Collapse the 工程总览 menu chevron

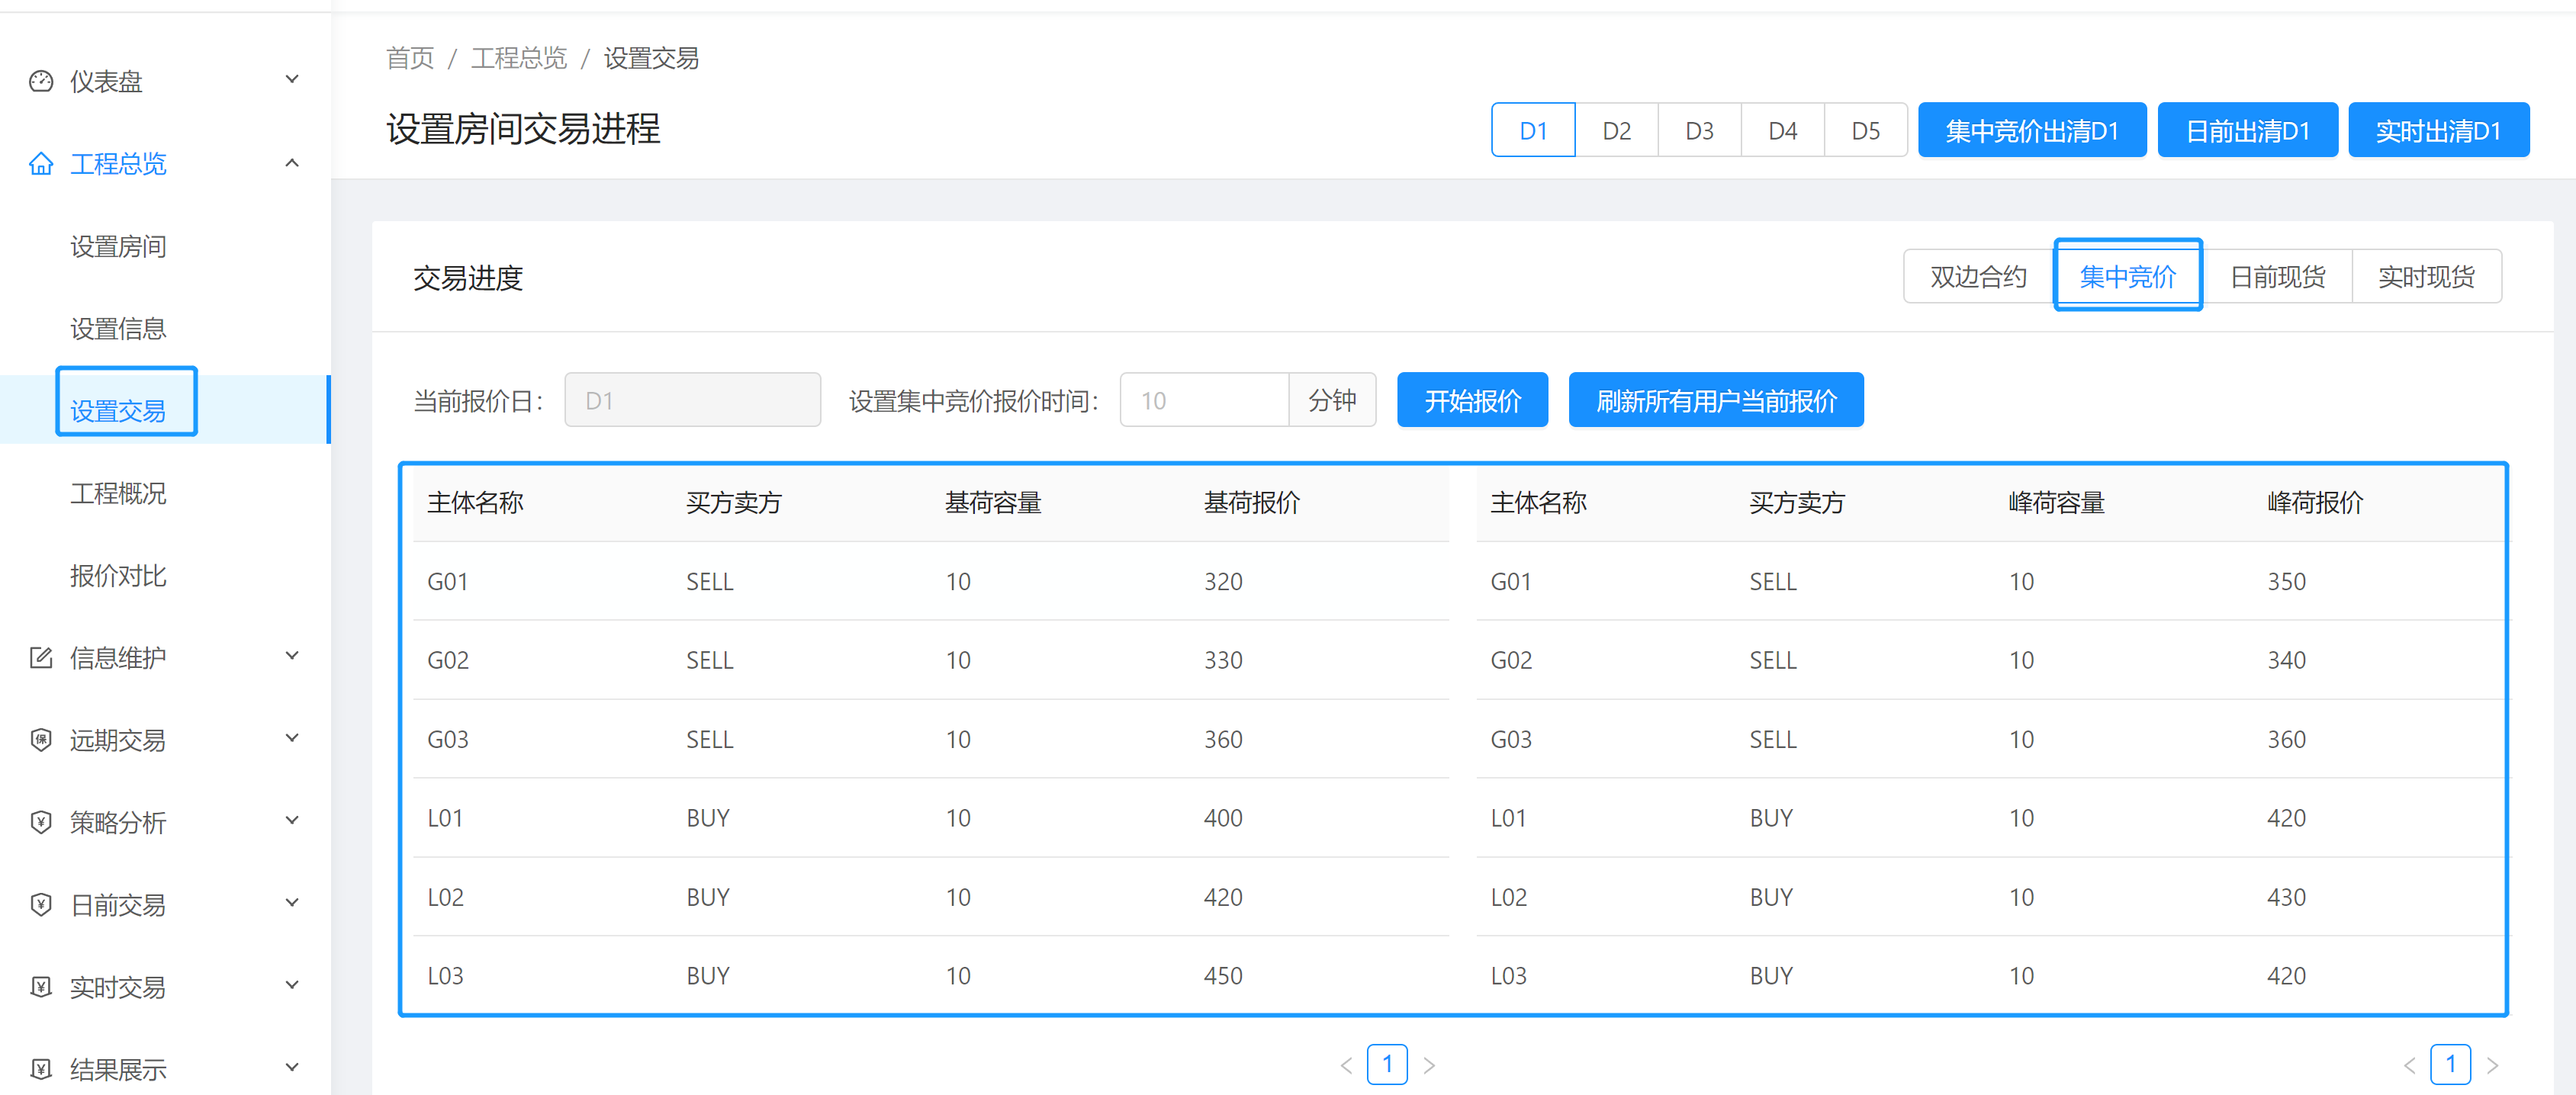pyautogui.click(x=292, y=162)
